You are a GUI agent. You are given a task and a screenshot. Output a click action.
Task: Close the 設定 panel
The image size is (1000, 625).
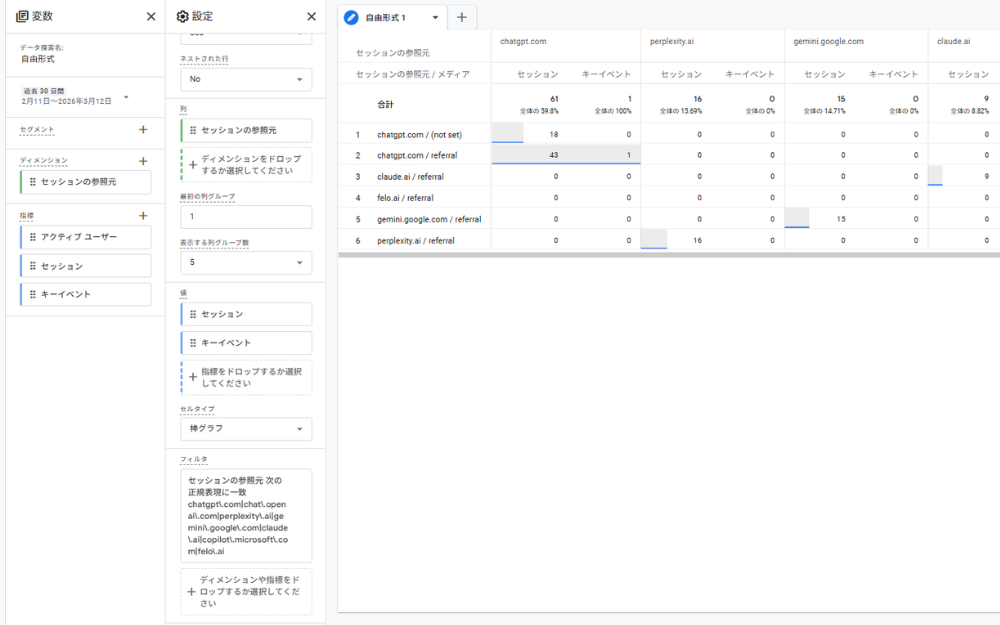coord(311,16)
